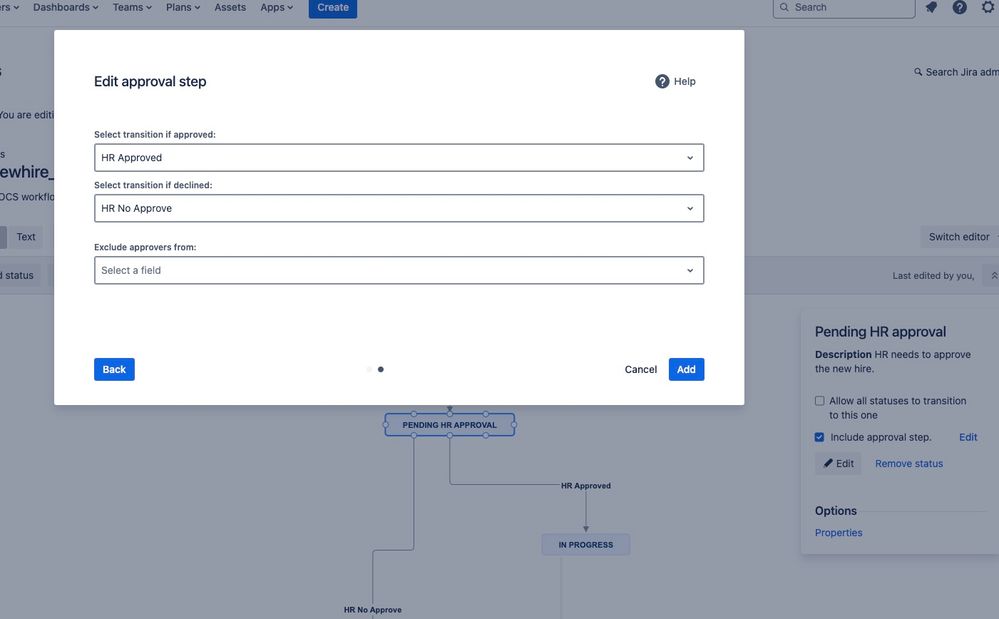This screenshot has width=999, height=619.
Task: Select the second pagination dot
Action: point(380,369)
